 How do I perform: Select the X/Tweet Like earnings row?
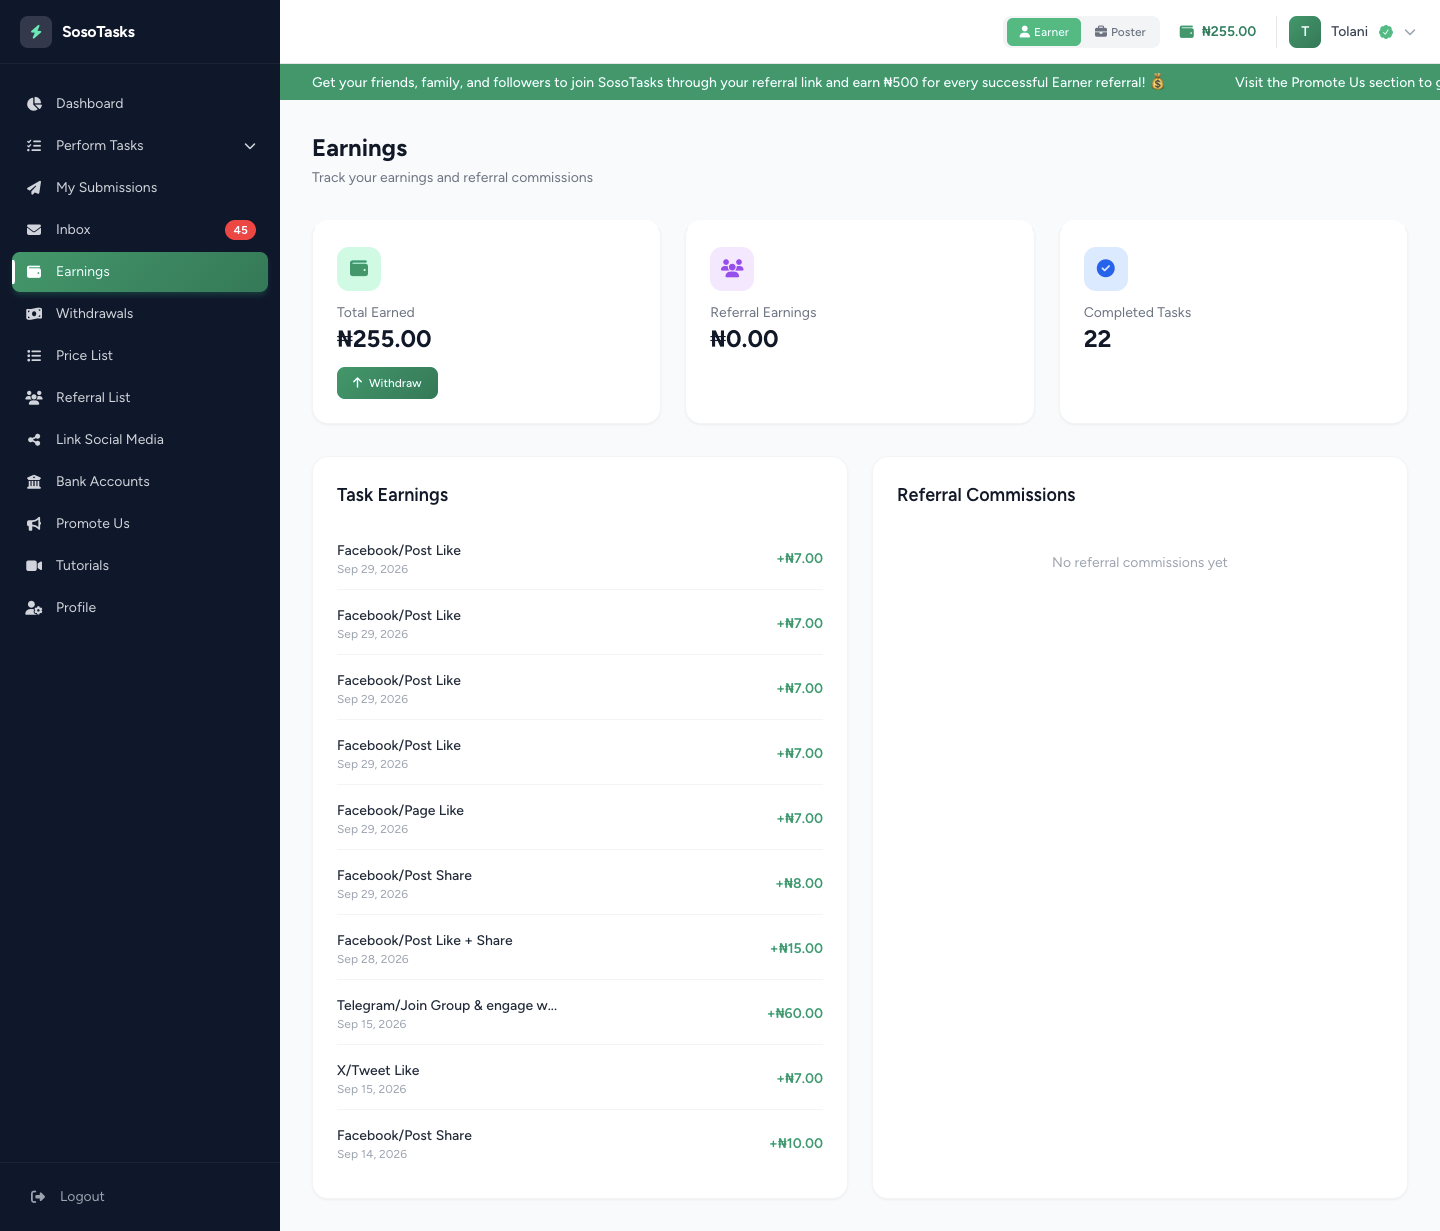point(580,1078)
